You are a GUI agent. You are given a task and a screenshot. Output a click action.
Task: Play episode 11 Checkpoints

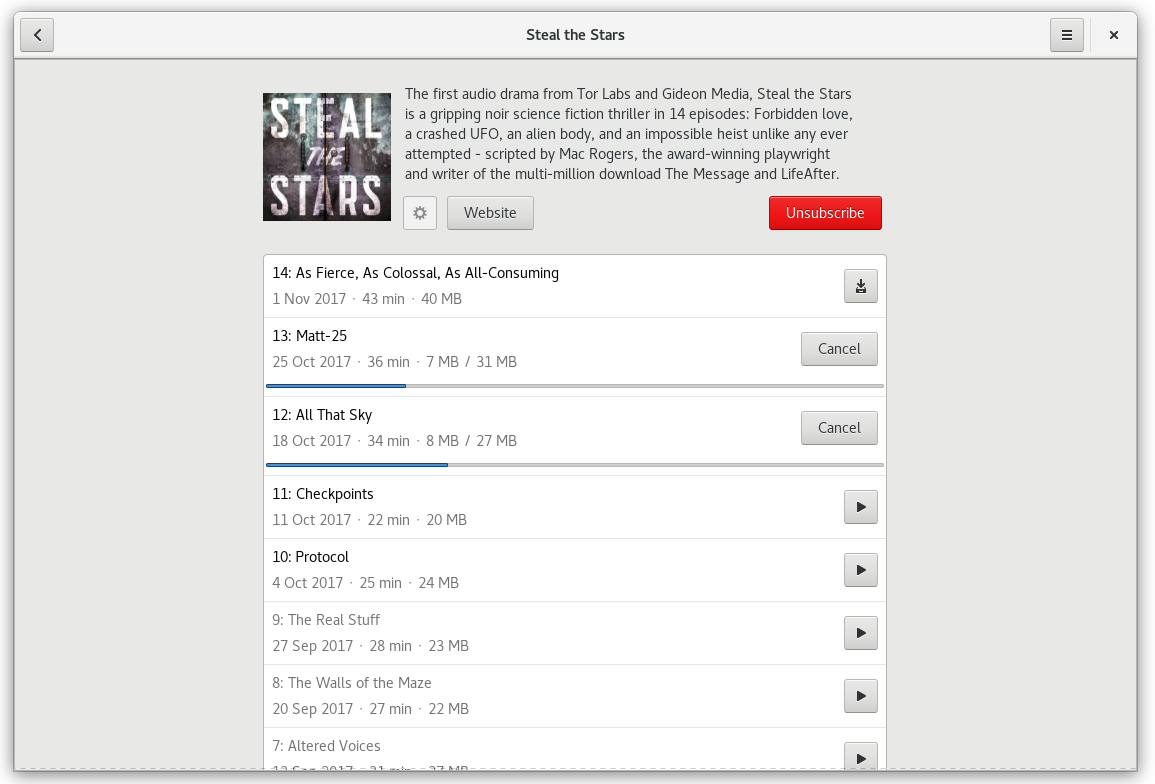point(860,507)
